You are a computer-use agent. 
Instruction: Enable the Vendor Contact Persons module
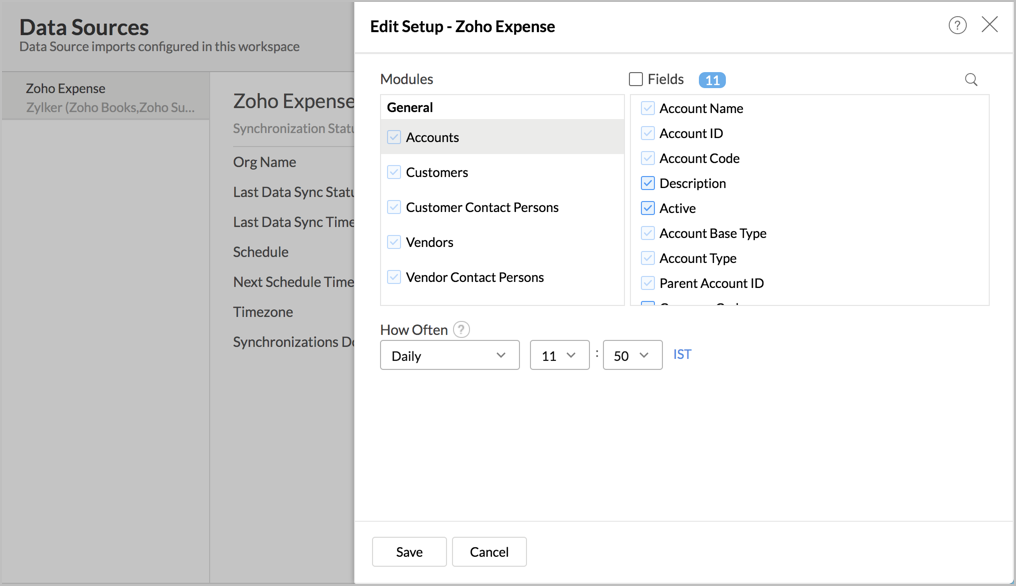[393, 277]
